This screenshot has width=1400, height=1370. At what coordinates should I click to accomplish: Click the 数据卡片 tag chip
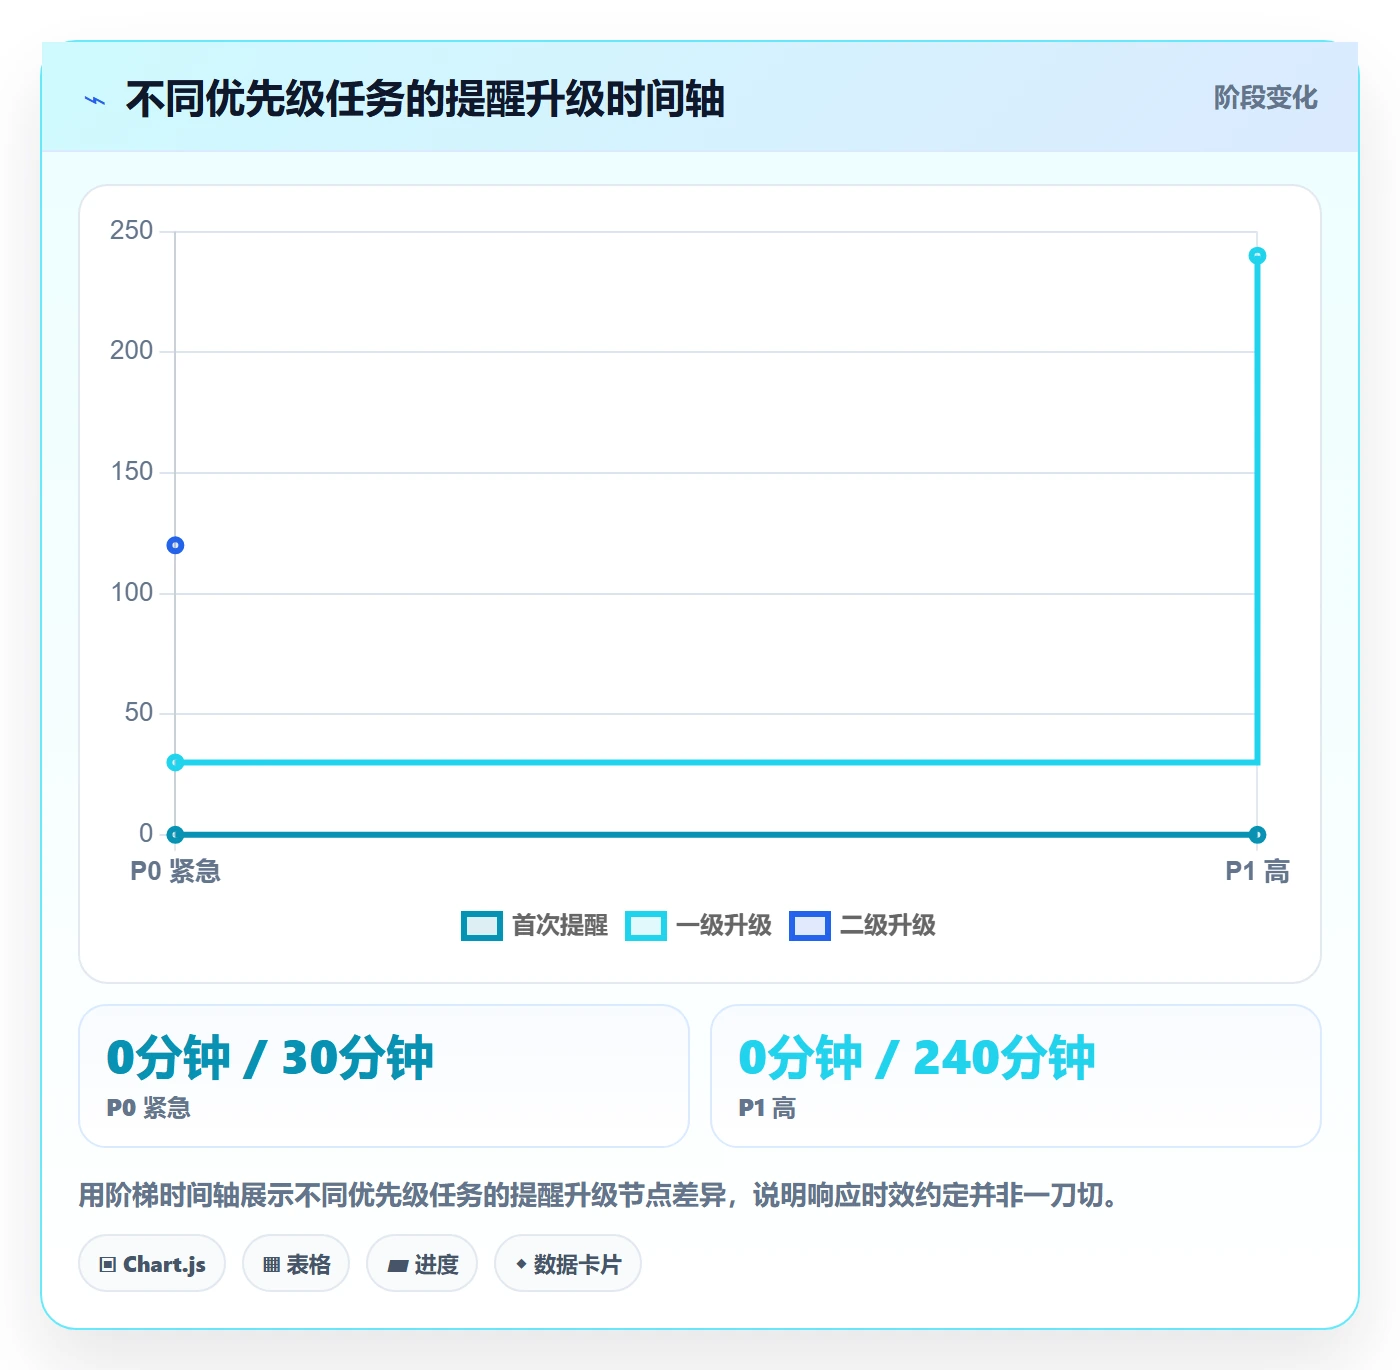click(x=568, y=1264)
